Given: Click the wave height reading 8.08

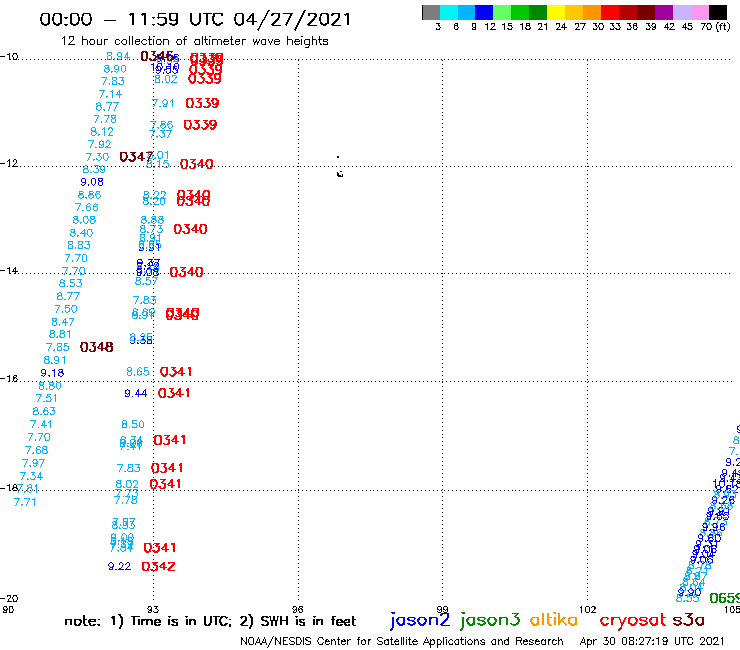Looking at the screenshot, I should tap(84, 220).
